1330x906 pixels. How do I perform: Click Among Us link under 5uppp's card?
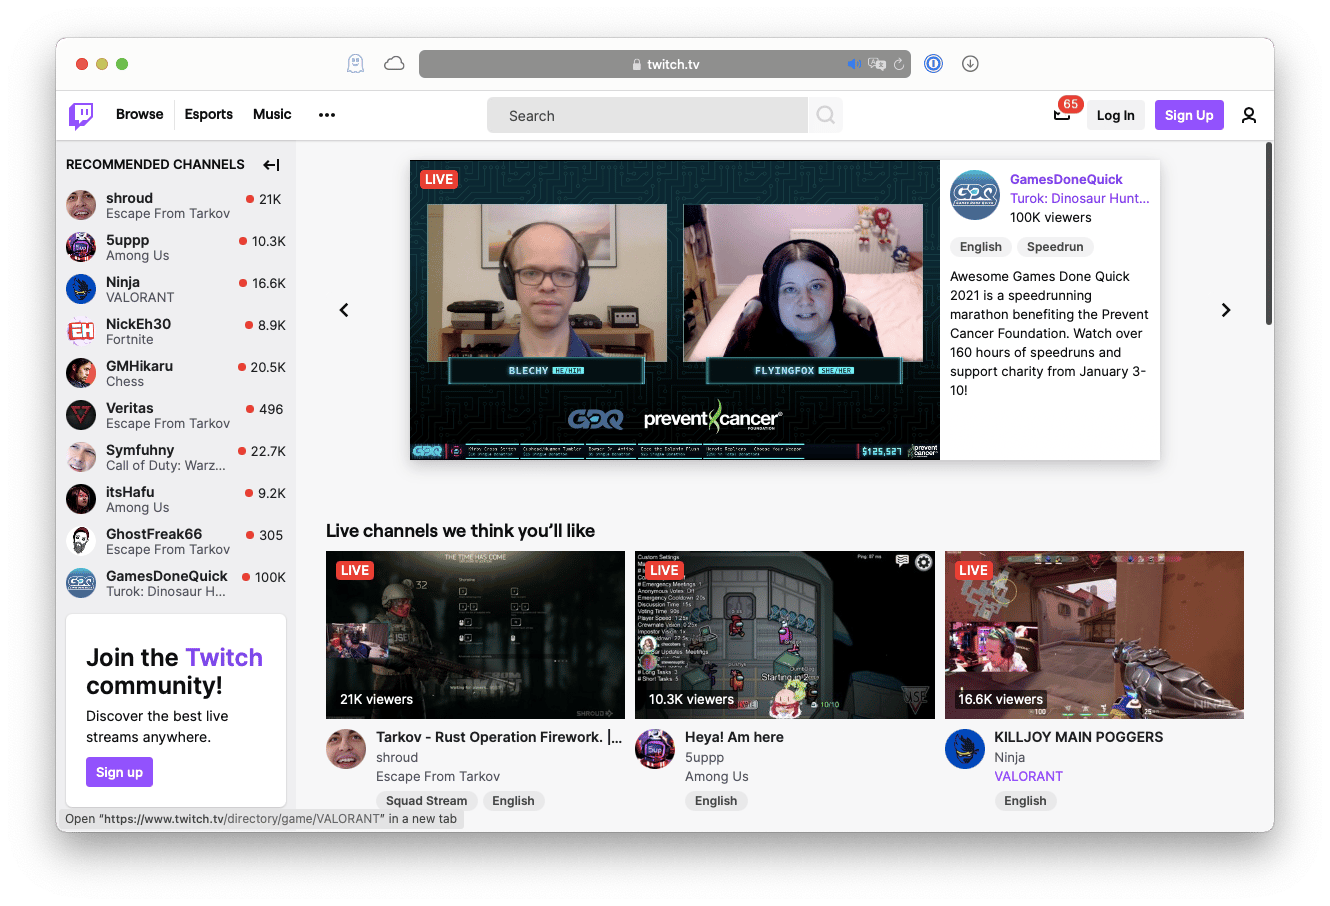tap(717, 776)
